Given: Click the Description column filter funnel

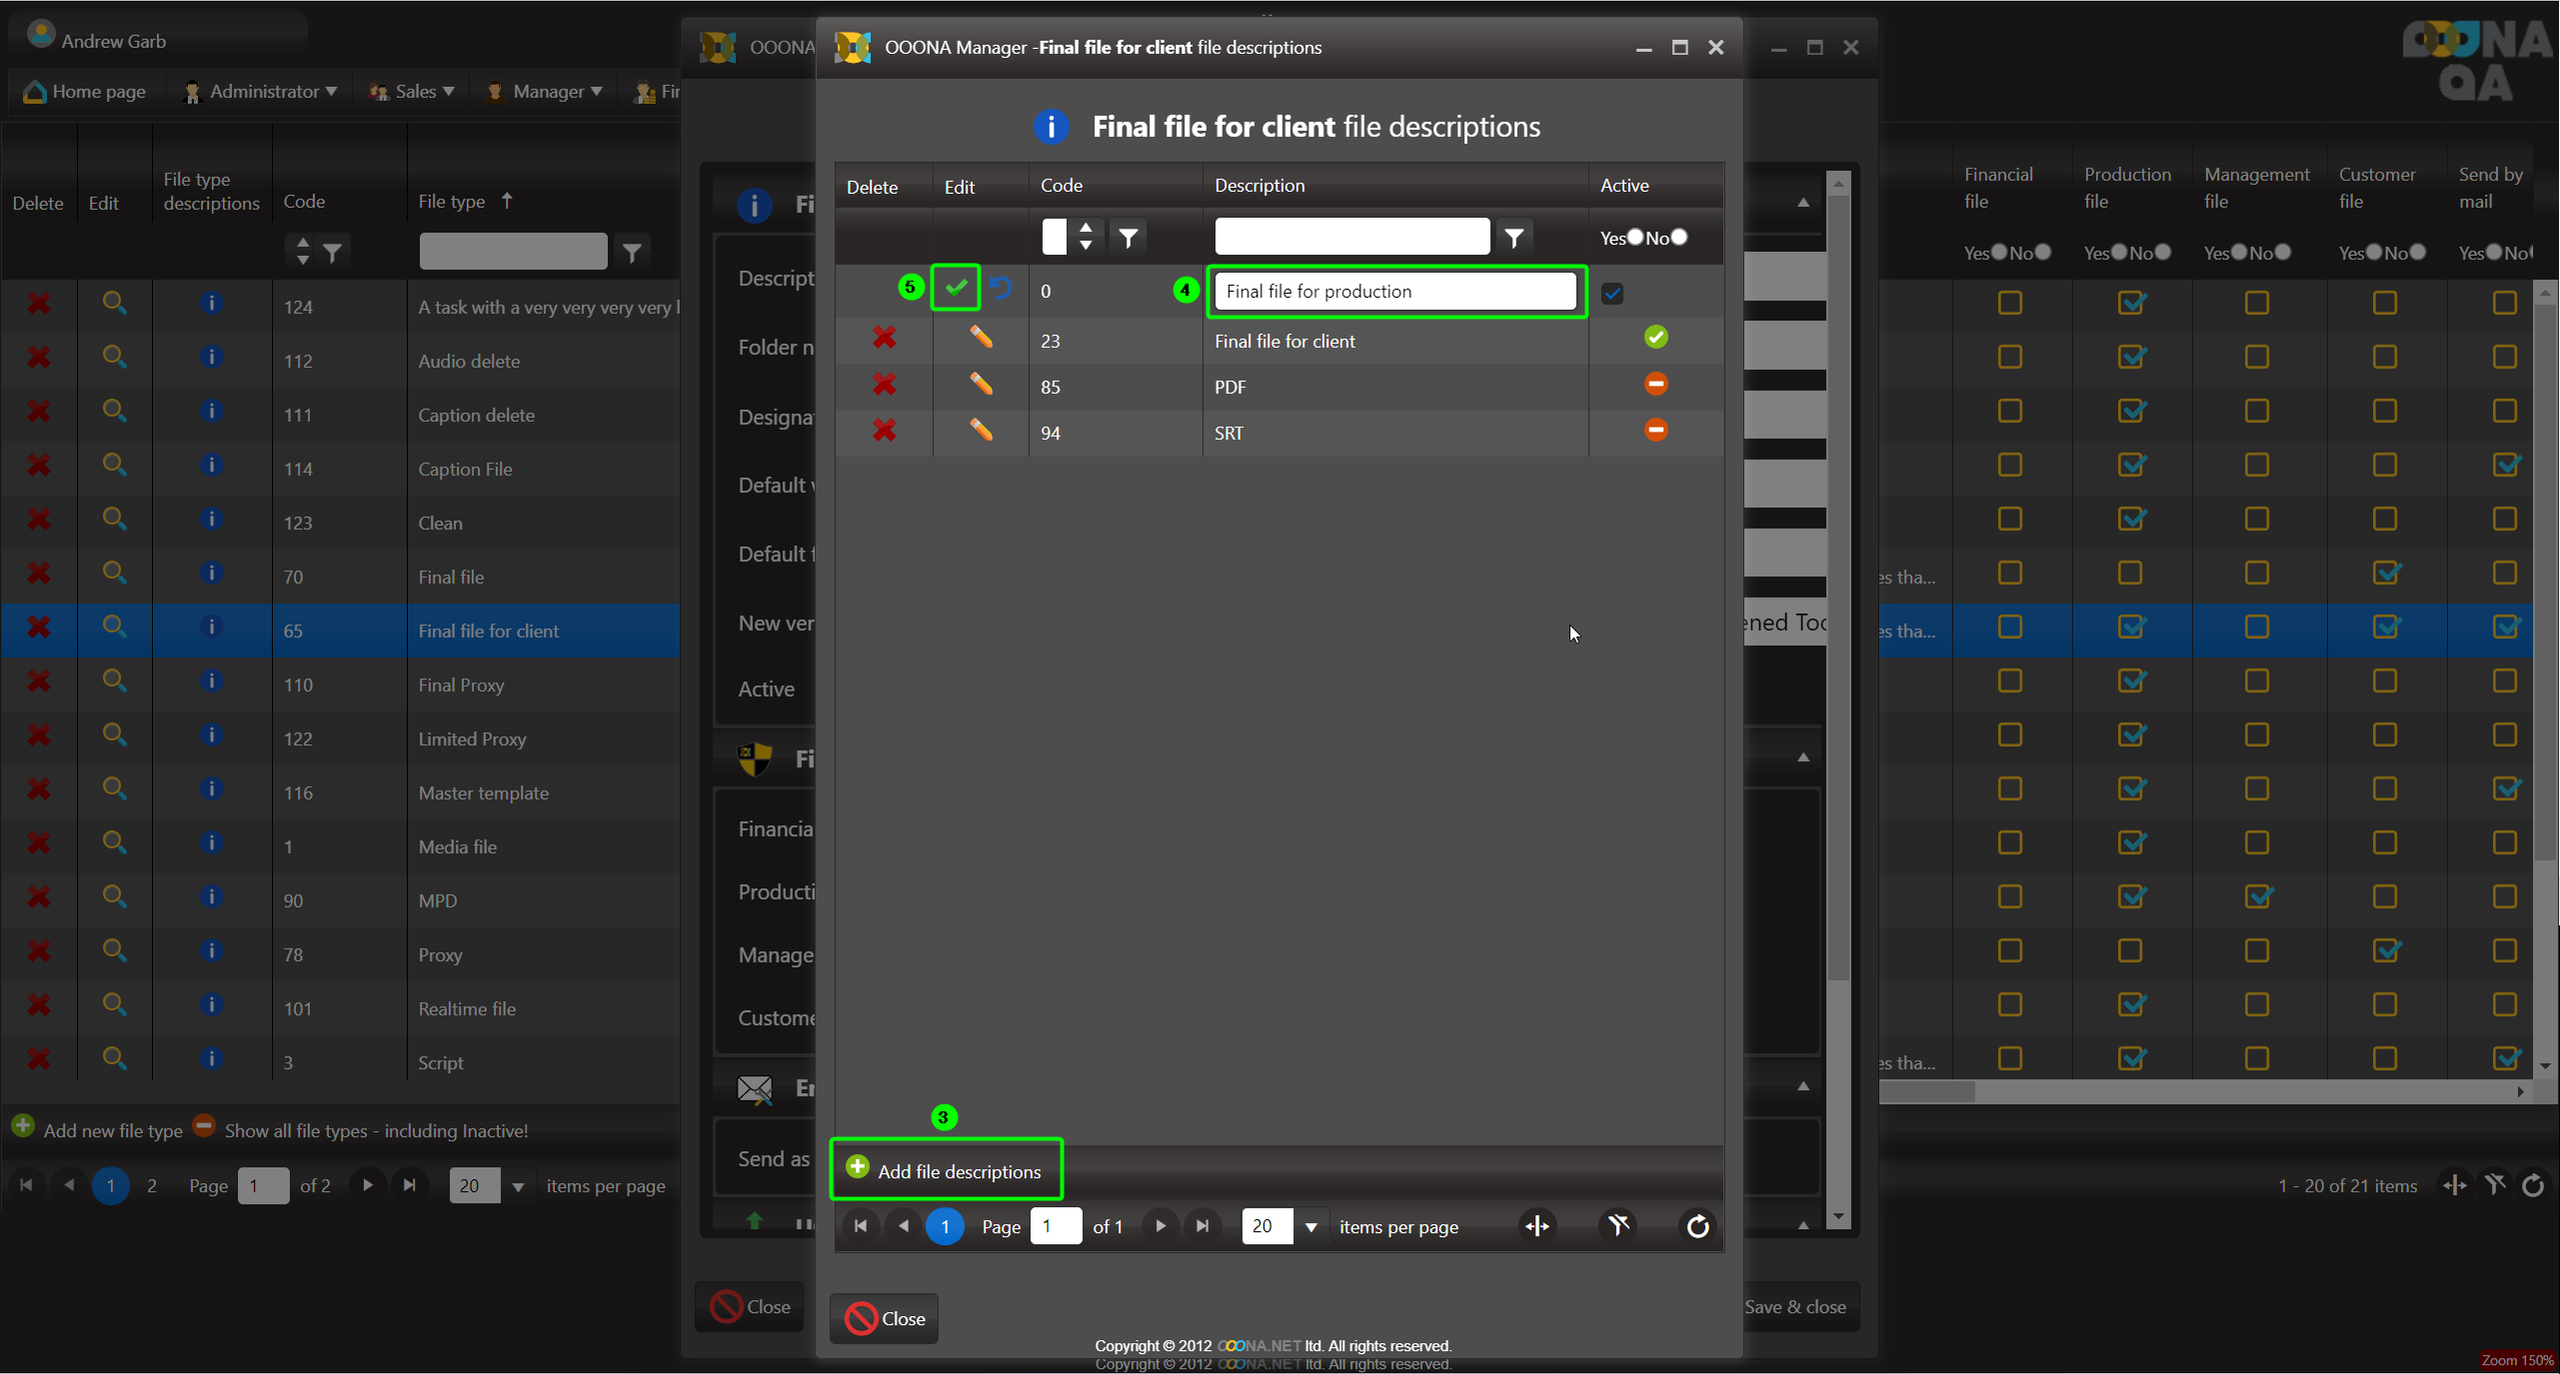Looking at the screenshot, I should tap(1513, 238).
